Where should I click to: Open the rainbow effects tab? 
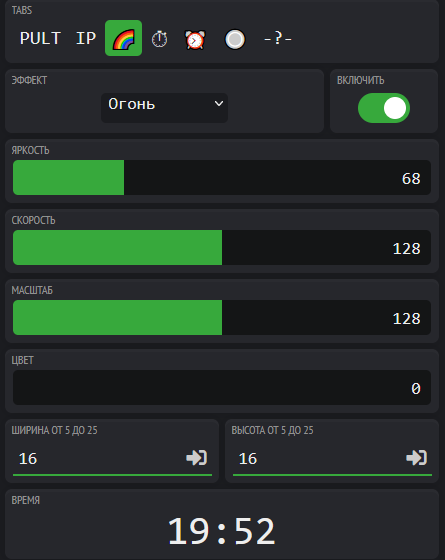[123, 38]
